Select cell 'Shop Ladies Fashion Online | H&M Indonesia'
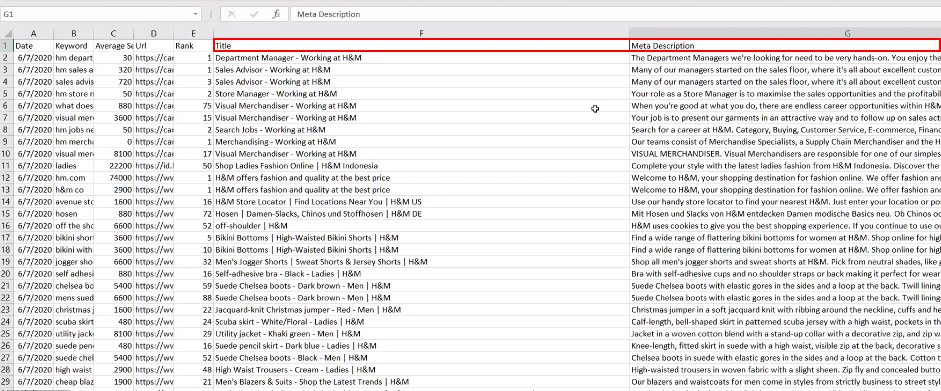 click(421, 166)
